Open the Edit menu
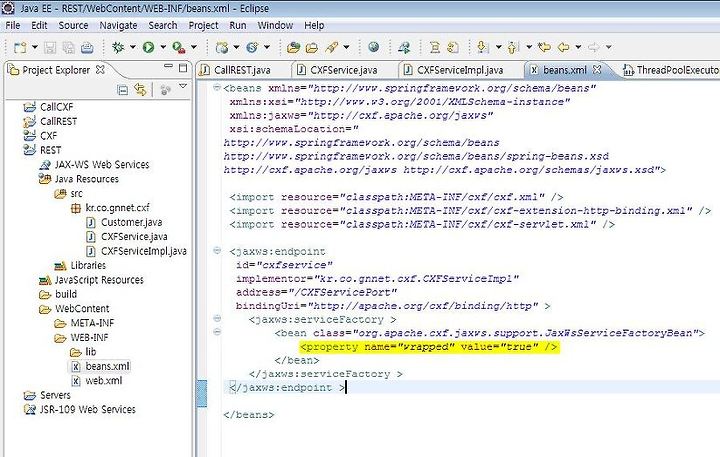The image size is (720, 457). tap(39, 25)
